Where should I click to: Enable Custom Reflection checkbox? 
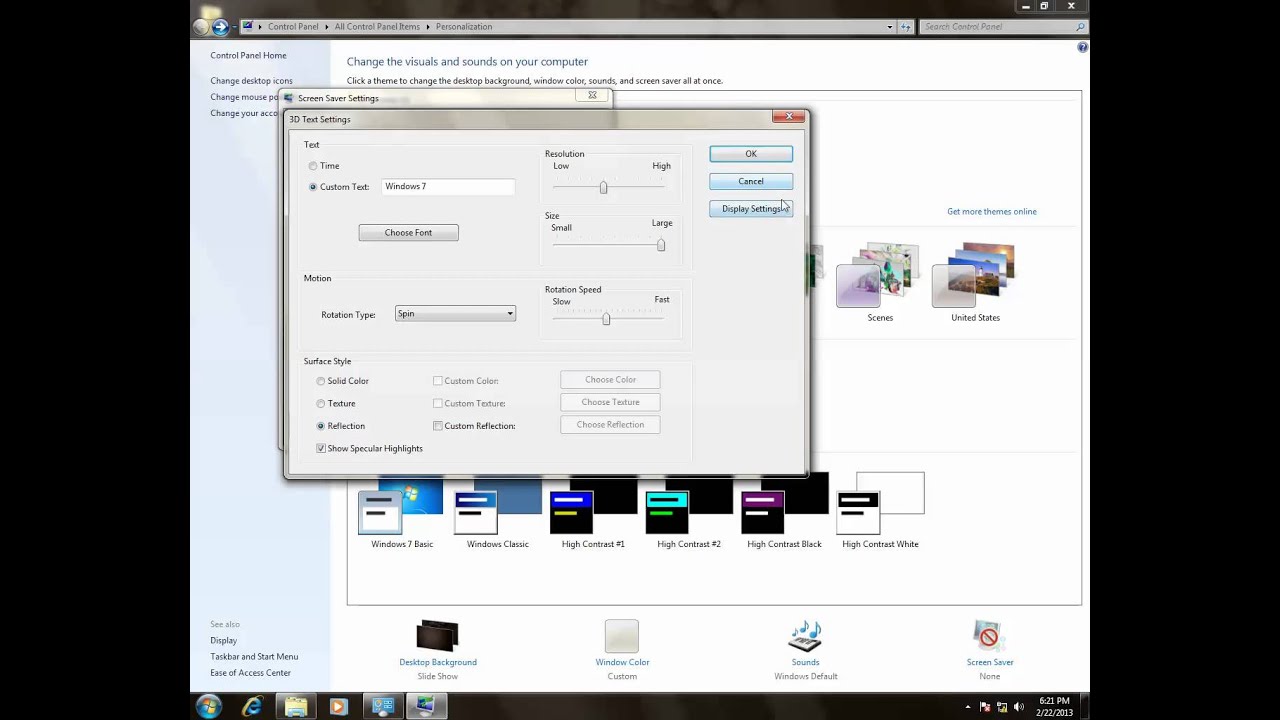click(x=438, y=426)
